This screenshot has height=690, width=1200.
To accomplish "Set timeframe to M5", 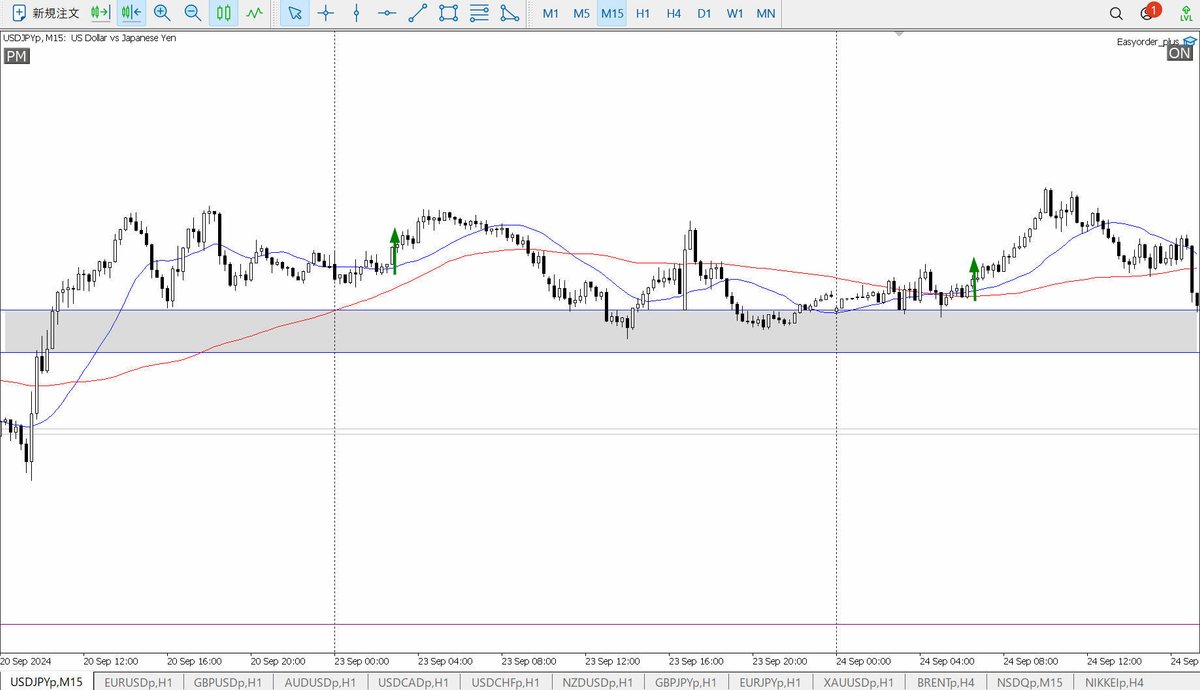I will pos(581,14).
